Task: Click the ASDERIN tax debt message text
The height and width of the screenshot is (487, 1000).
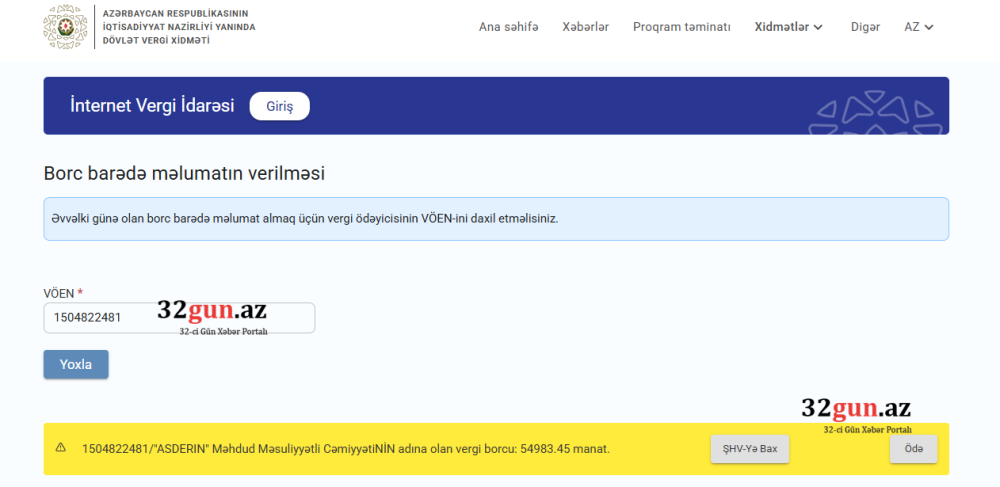Action: (x=346, y=449)
